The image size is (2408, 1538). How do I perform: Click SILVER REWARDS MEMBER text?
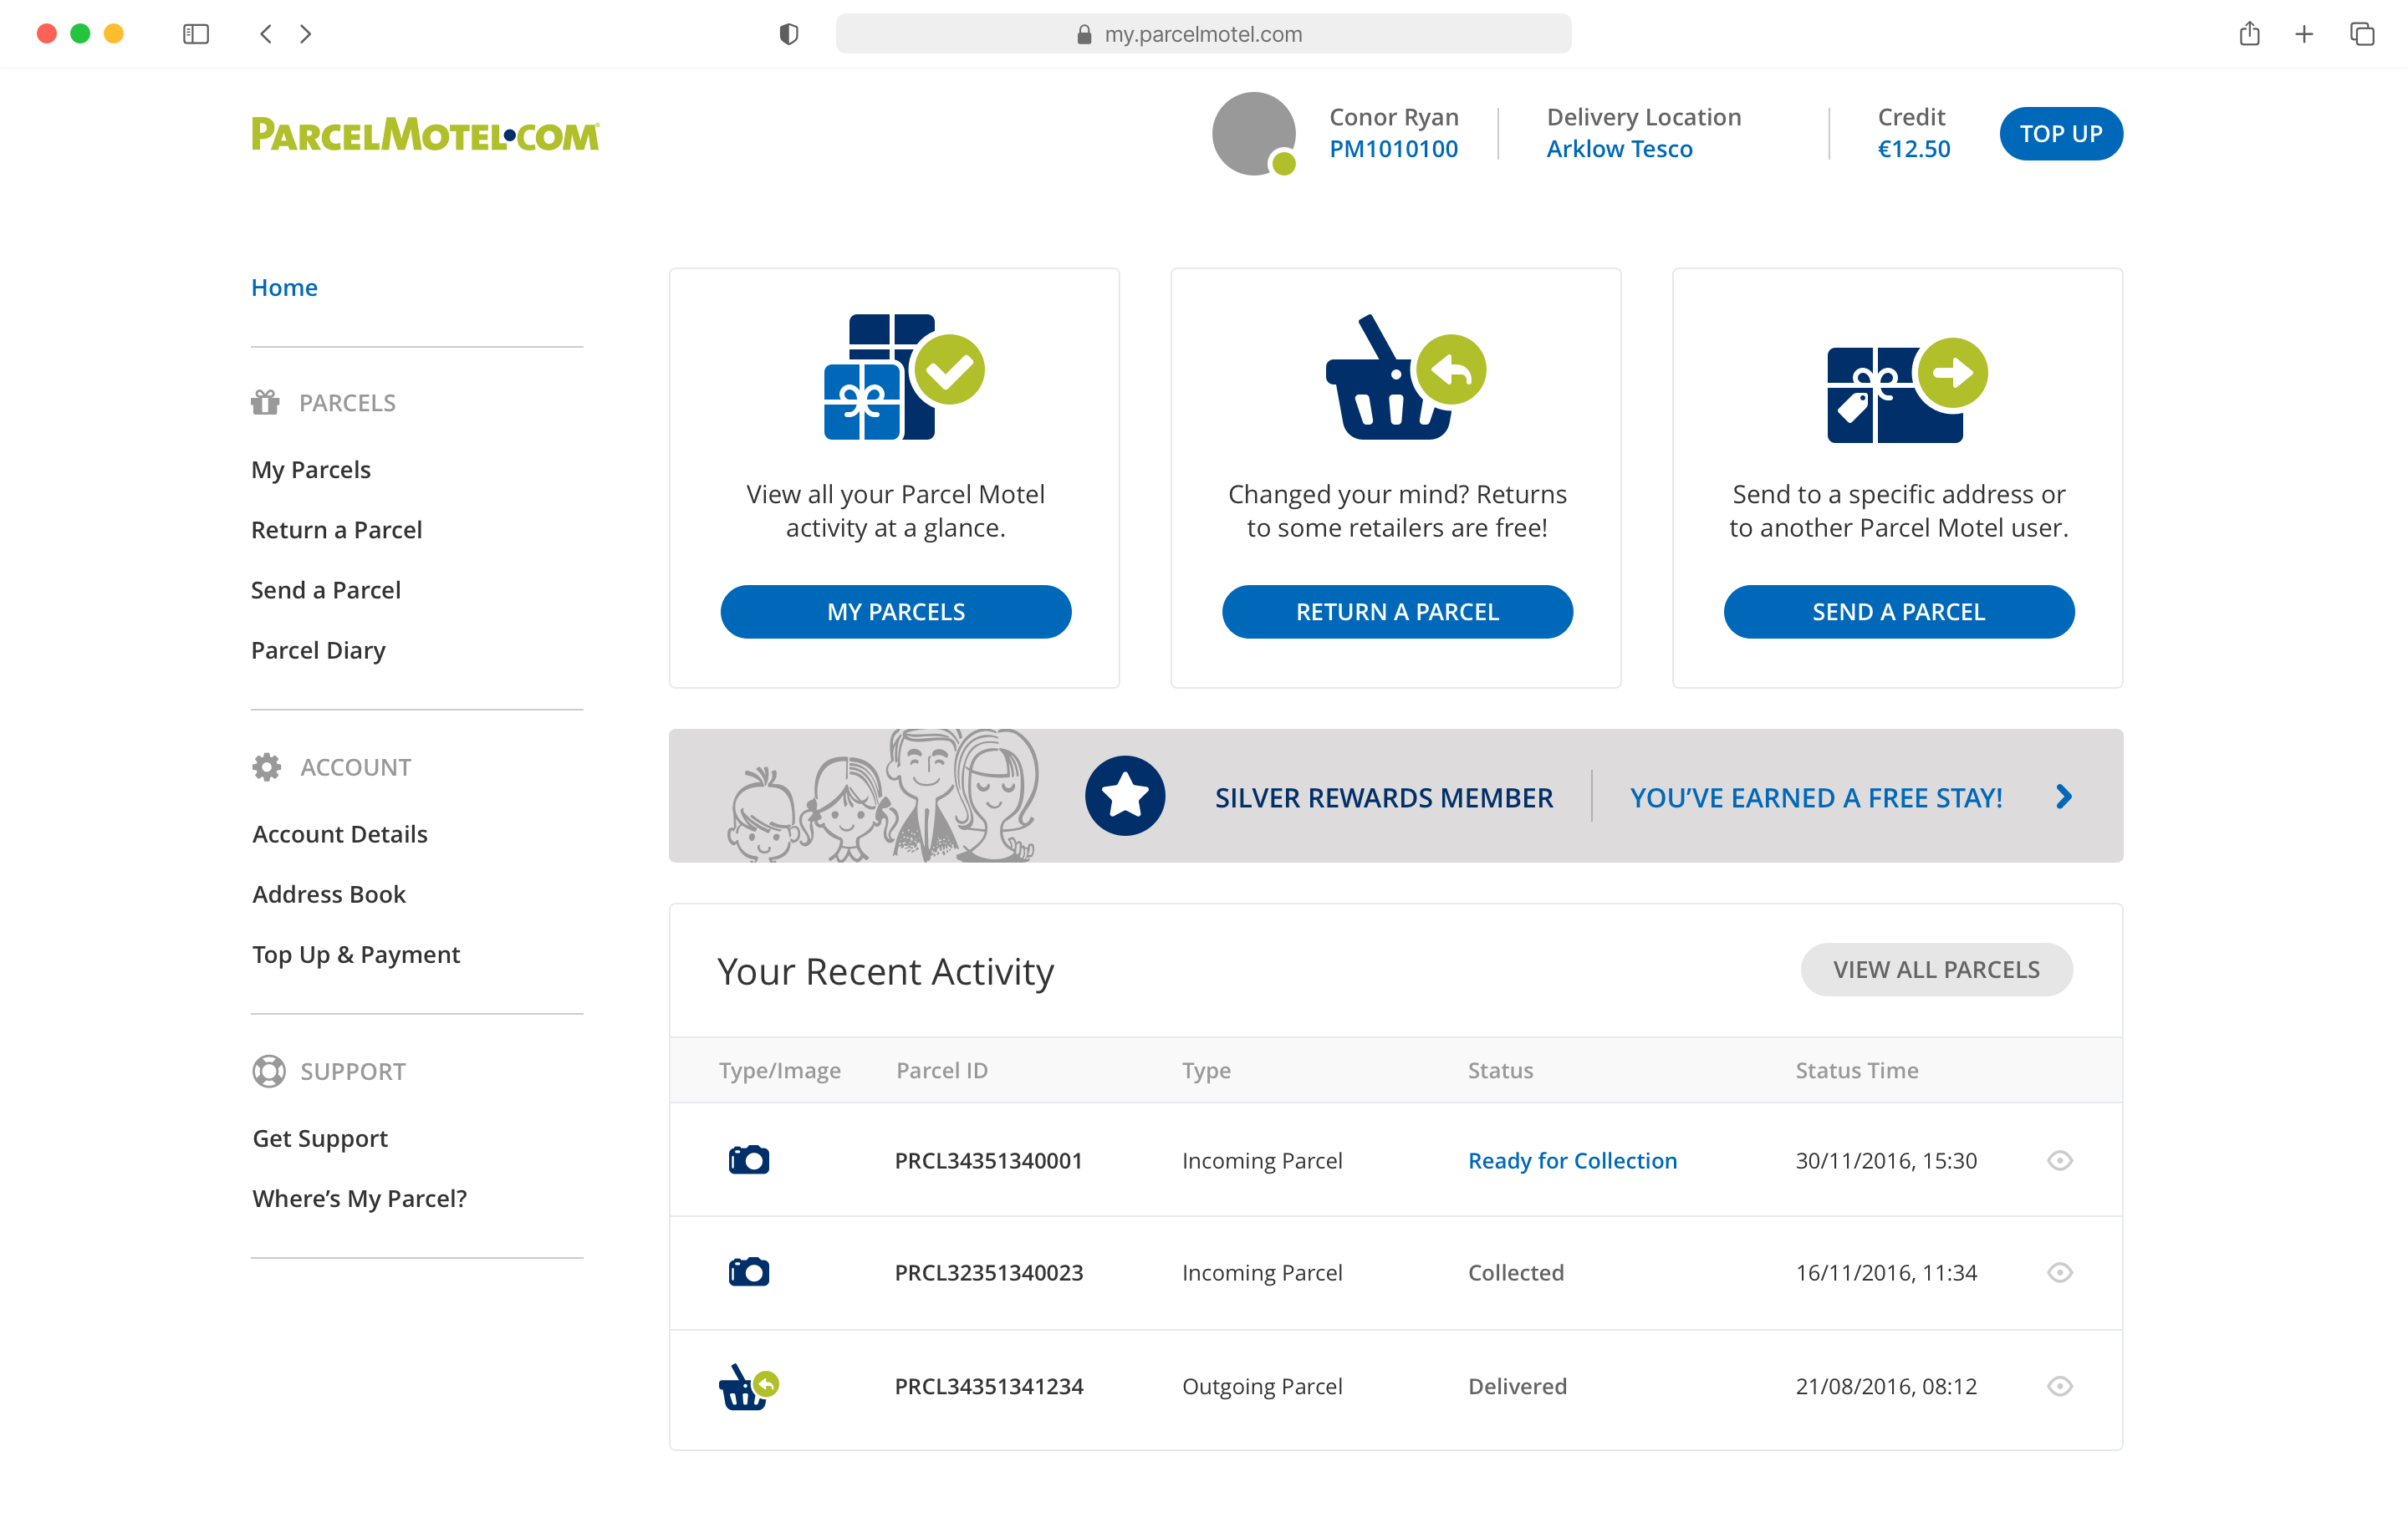[1384, 797]
